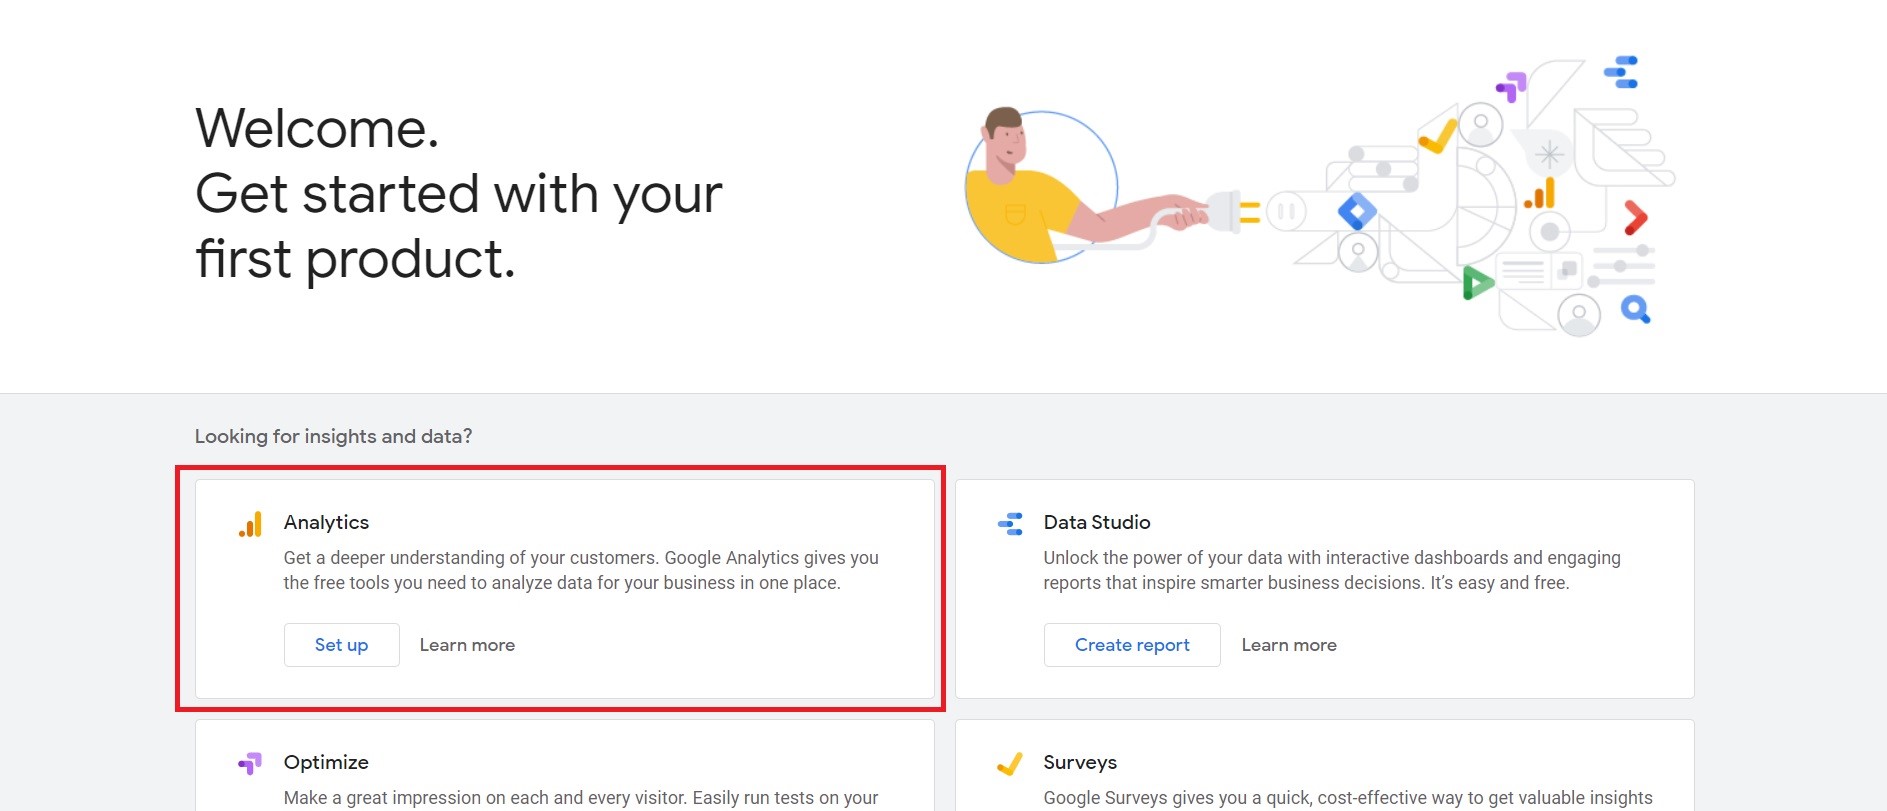Click the blue magnifier logo in illustration
Screen dimensions: 1887x811
click(1636, 310)
